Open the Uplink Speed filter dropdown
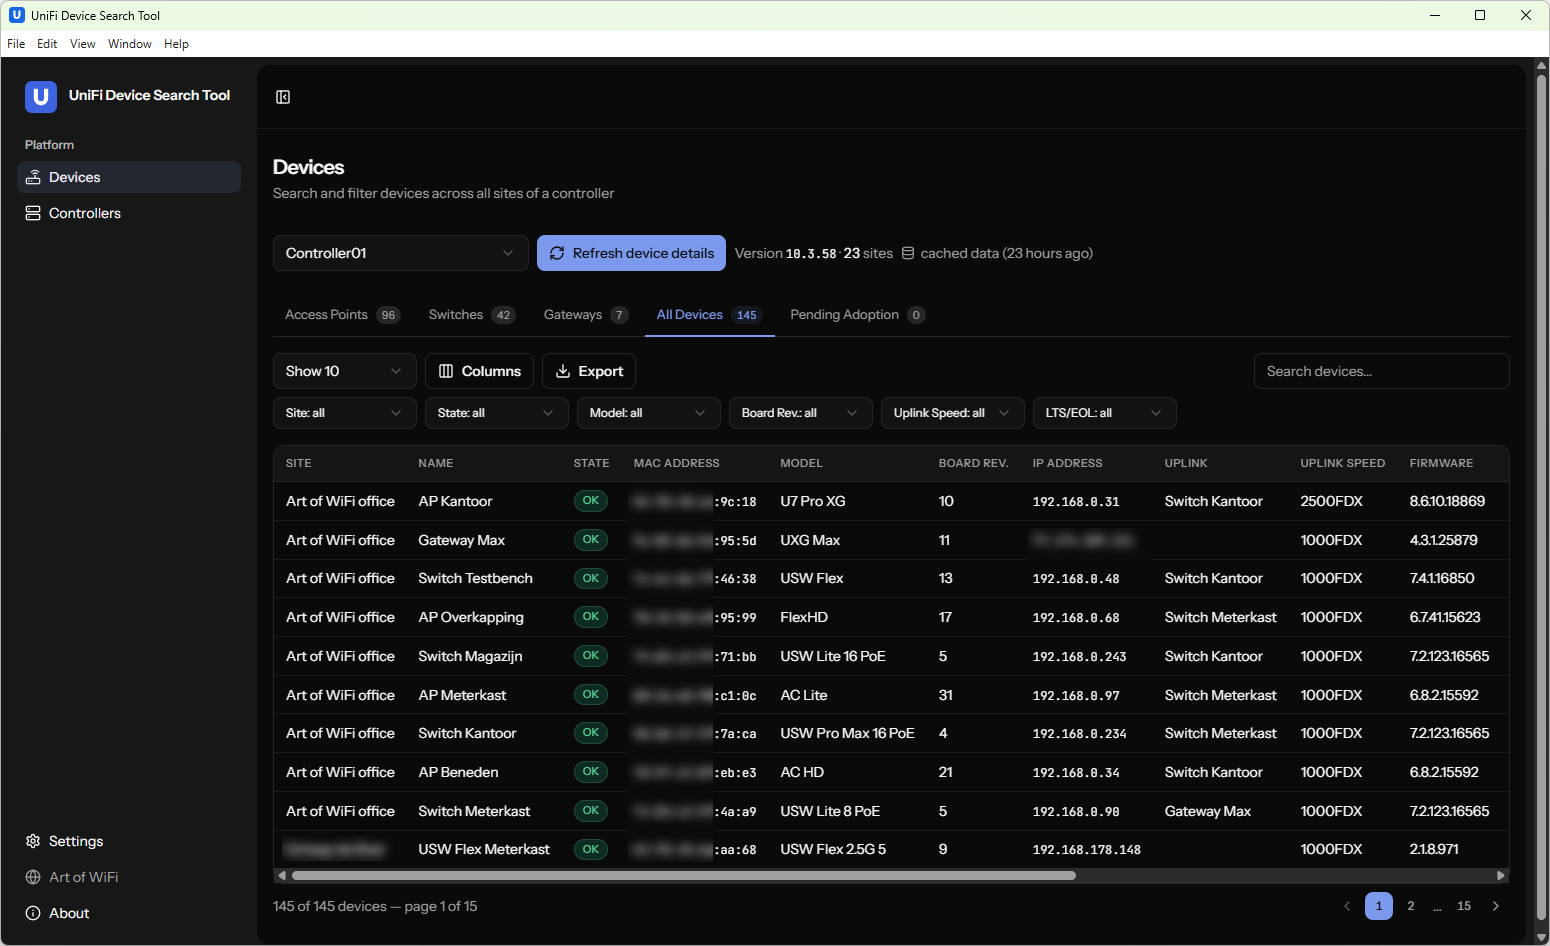Image resolution: width=1550 pixels, height=946 pixels. click(x=953, y=413)
